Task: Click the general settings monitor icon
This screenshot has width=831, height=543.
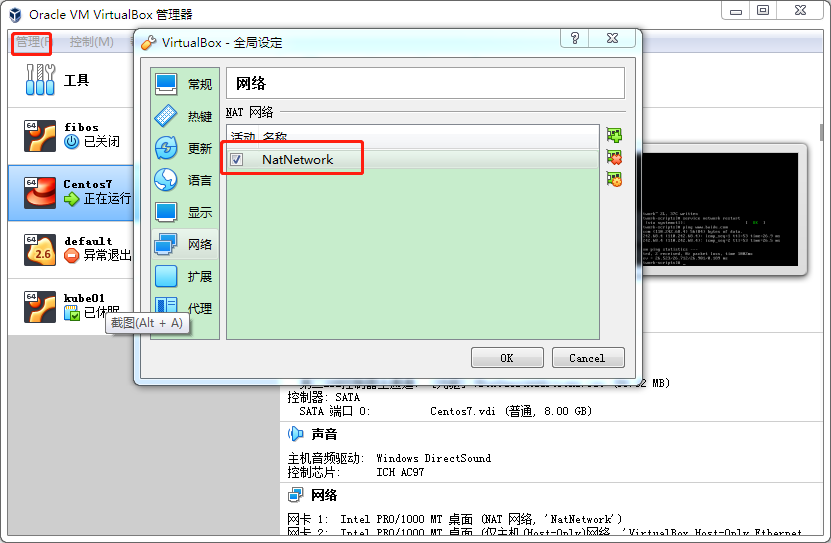Action: pyautogui.click(x=166, y=84)
